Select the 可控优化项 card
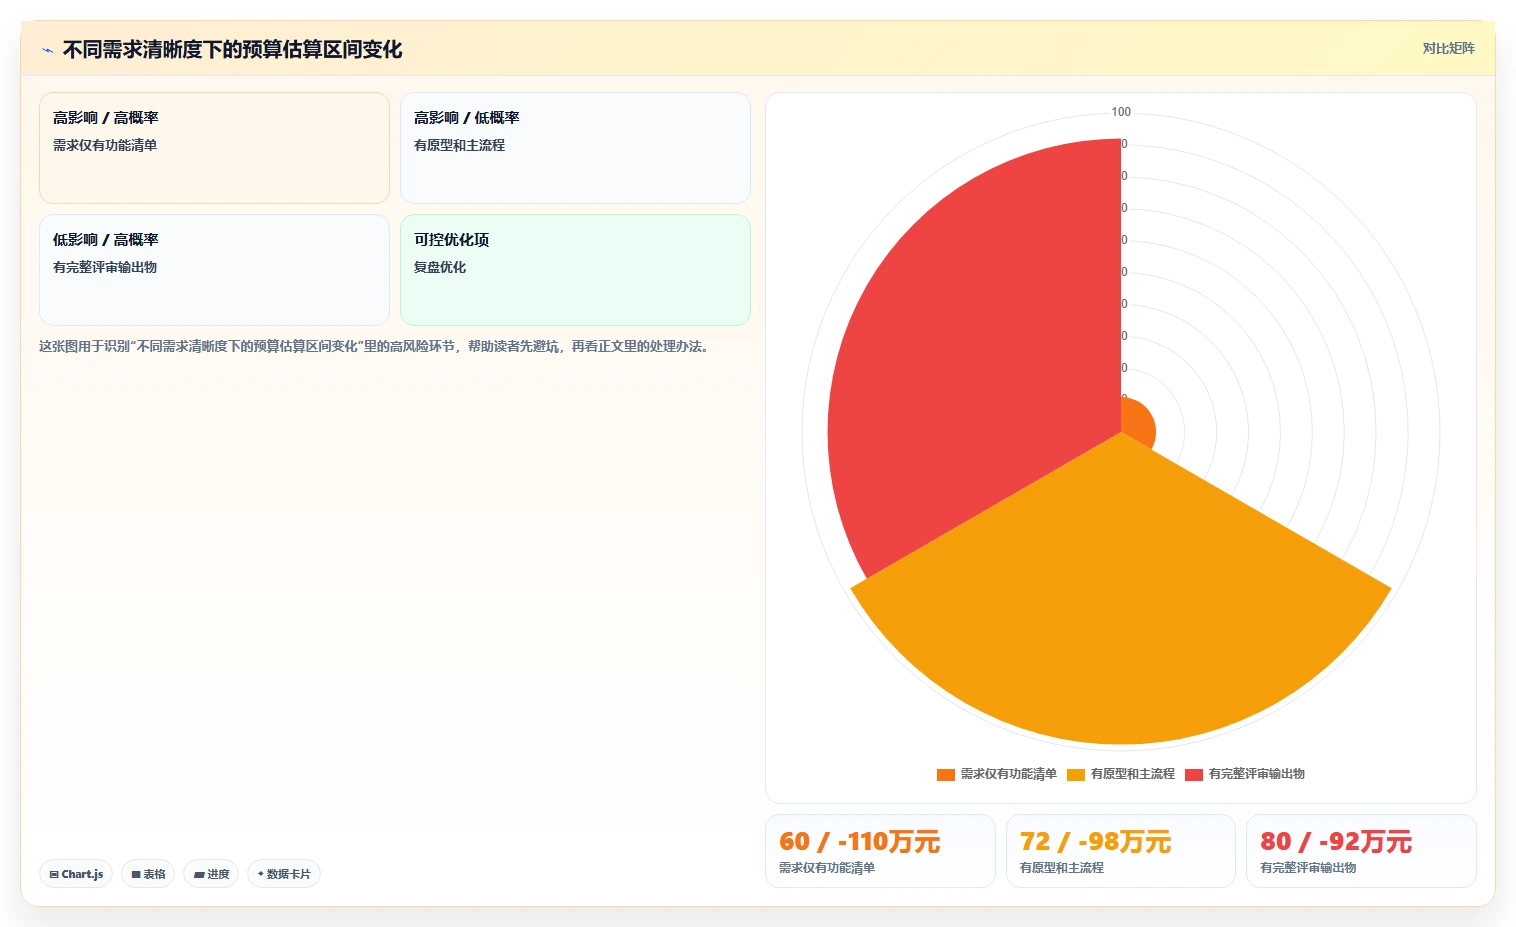Viewport: 1516px width, 927px height. point(575,270)
